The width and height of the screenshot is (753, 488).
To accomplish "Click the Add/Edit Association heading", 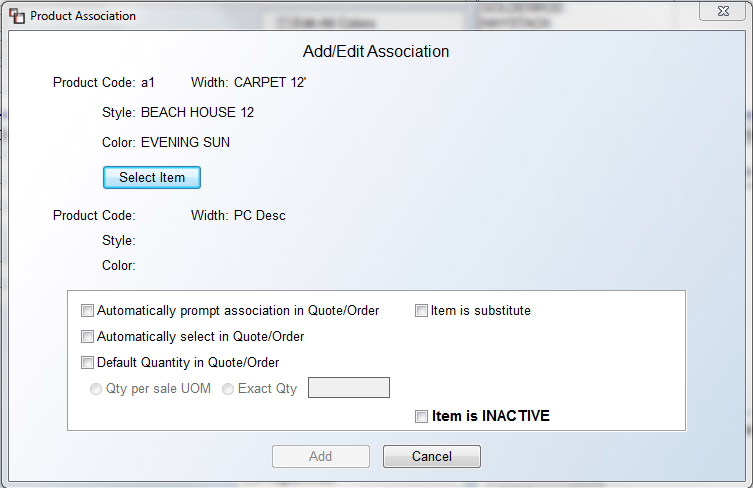I will pos(376,51).
